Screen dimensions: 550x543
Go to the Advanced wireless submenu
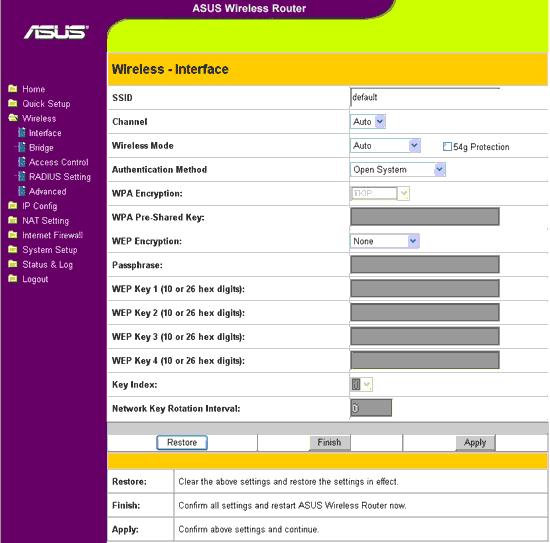click(x=48, y=192)
